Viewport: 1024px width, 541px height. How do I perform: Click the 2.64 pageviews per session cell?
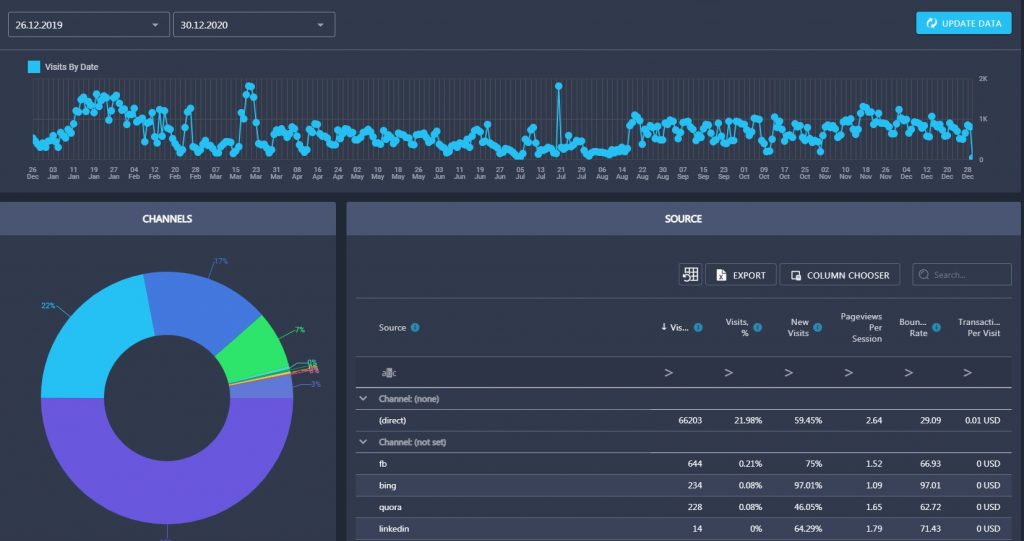pos(874,421)
